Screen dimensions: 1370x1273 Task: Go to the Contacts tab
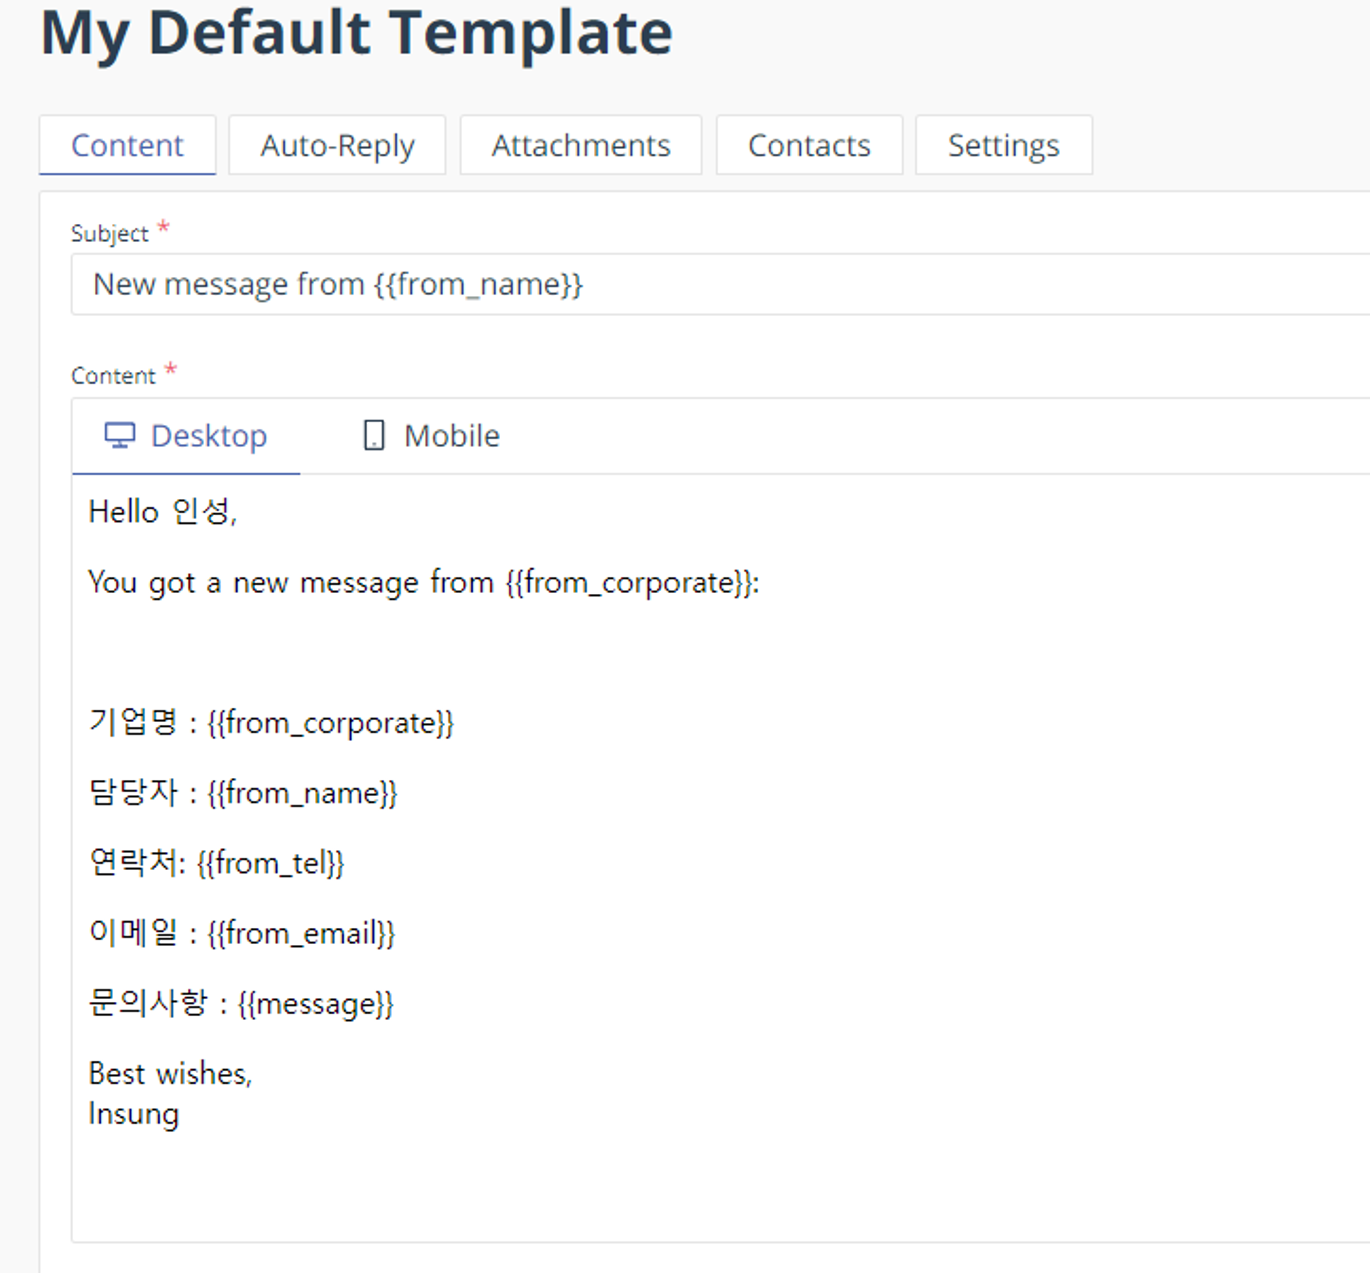pyautogui.click(x=809, y=146)
